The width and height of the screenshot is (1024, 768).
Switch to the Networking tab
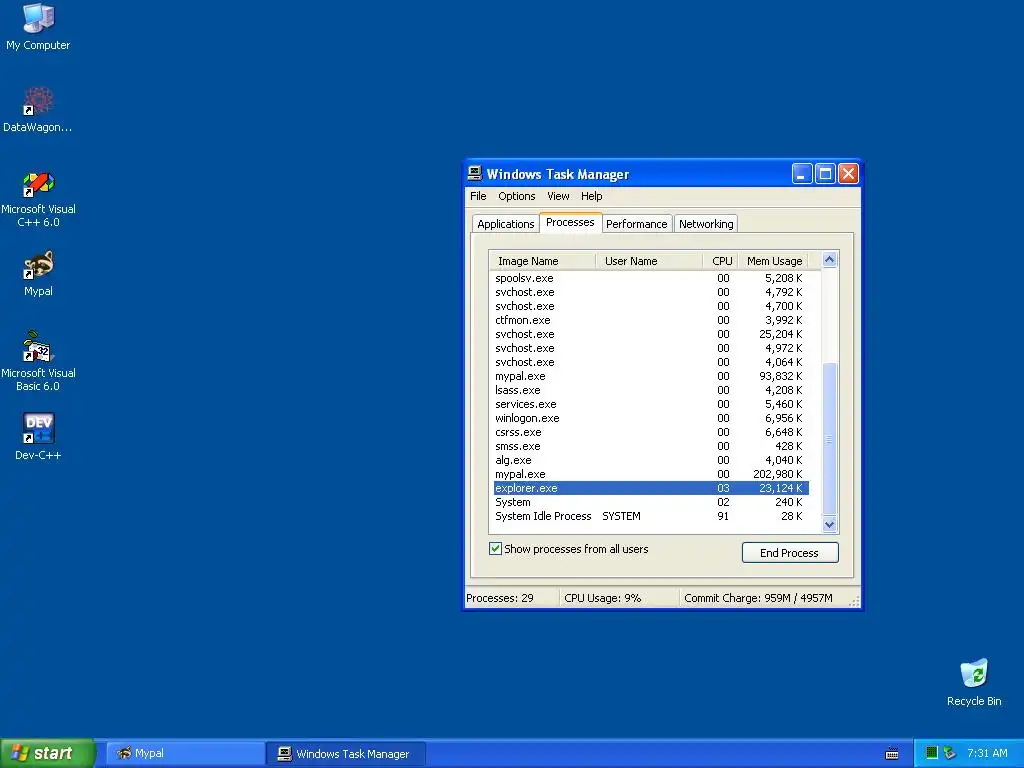pyautogui.click(x=706, y=223)
